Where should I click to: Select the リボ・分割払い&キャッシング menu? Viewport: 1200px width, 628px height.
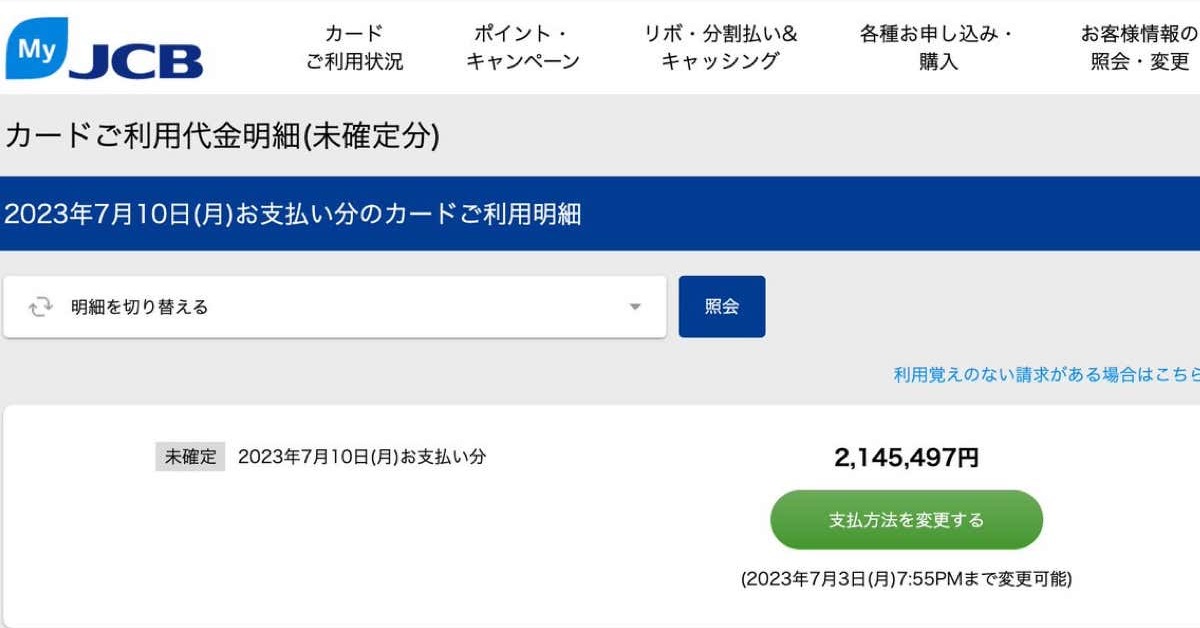[x=719, y=47]
